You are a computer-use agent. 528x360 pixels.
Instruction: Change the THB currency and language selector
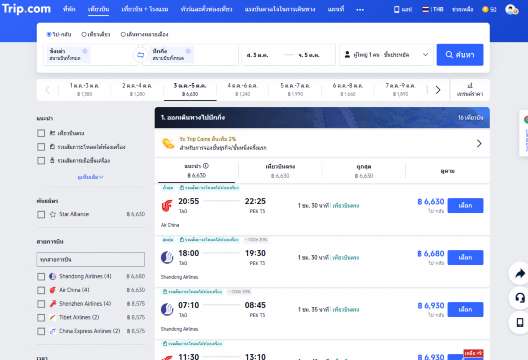(x=433, y=9)
